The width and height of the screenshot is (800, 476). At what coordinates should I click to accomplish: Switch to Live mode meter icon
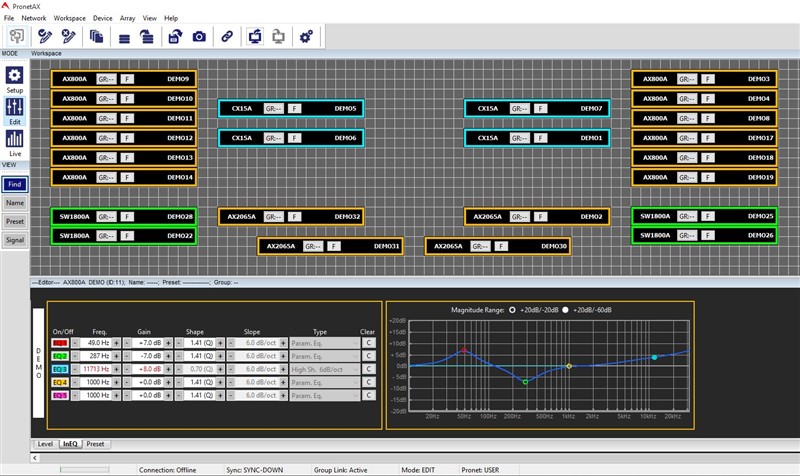[x=14, y=139]
